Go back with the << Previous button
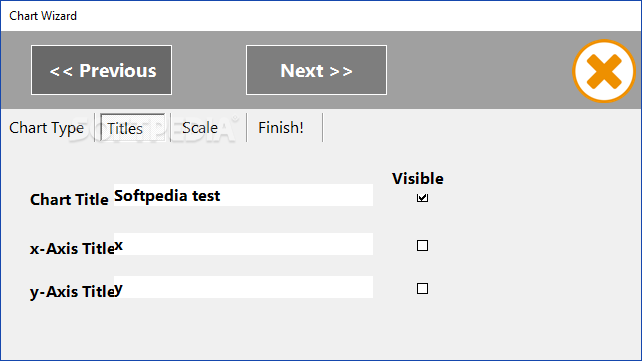The height and width of the screenshot is (361, 642). pyautogui.click(x=101, y=70)
